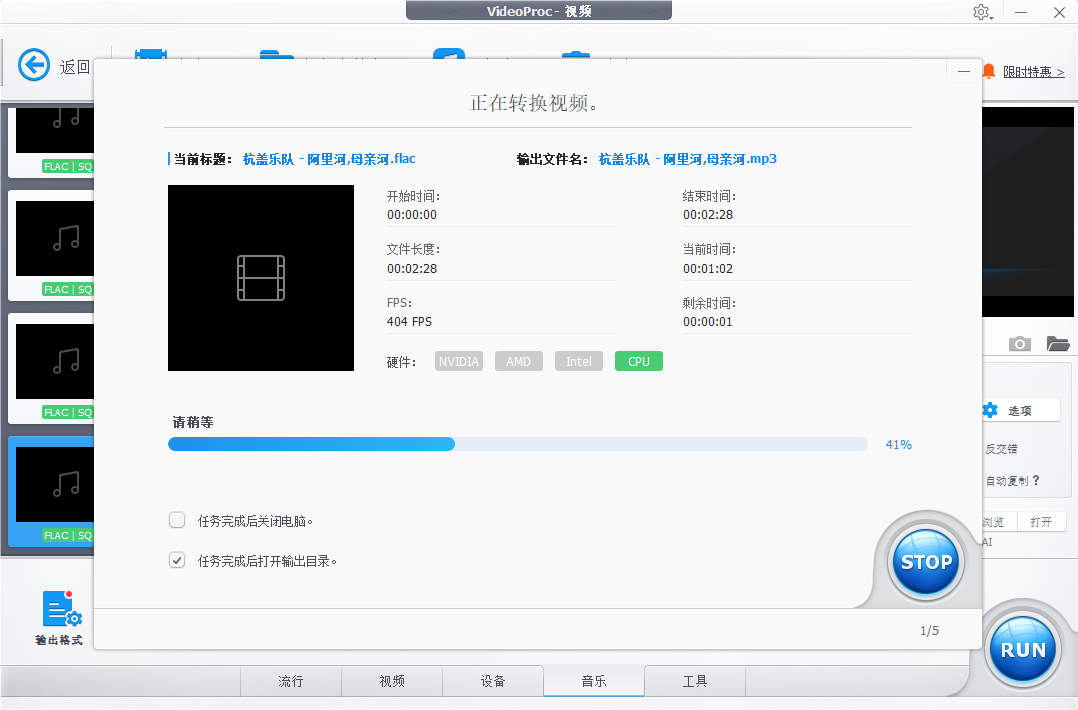This screenshot has height=710, width=1078.
Task: Click the notification bell icon
Action: pos(988,71)
